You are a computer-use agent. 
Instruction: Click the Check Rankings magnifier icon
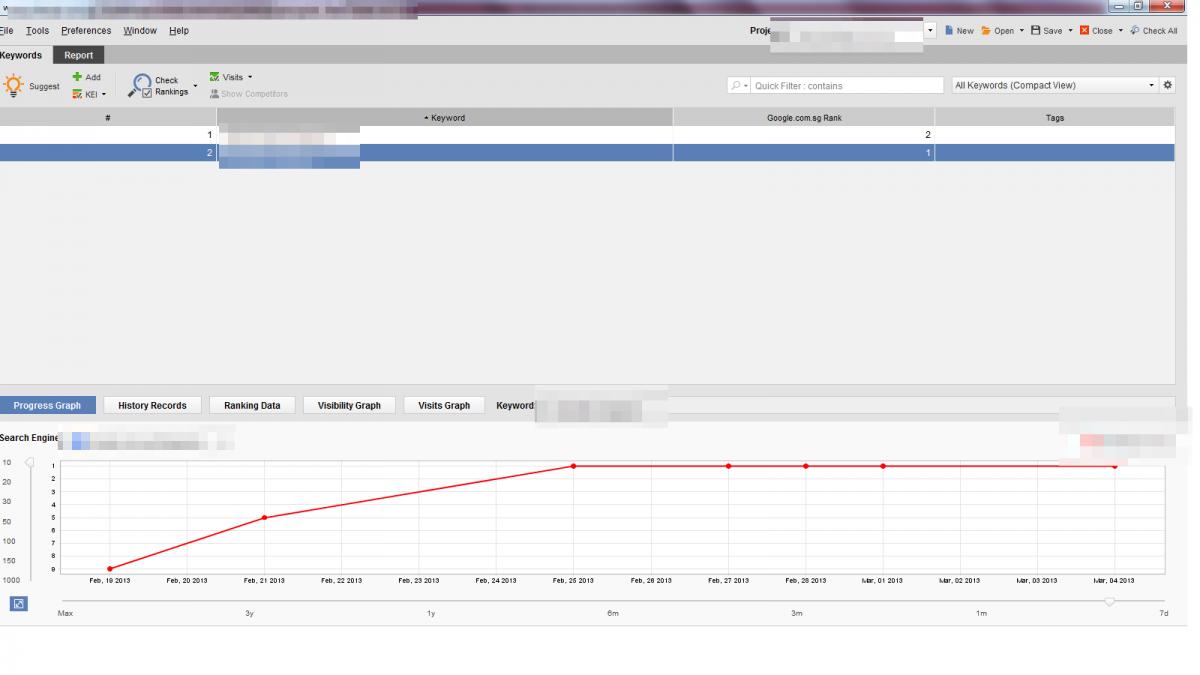tap(139, 86)
